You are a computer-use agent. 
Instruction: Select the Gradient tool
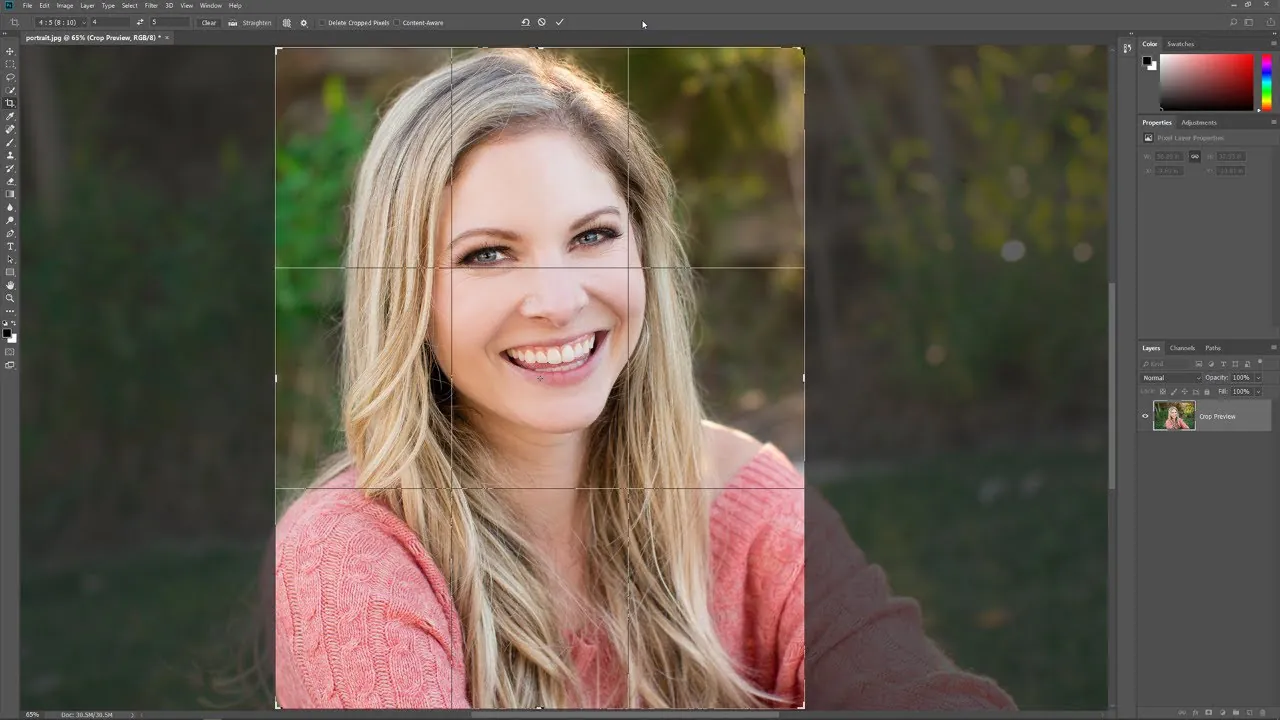(x=10, y=194)
